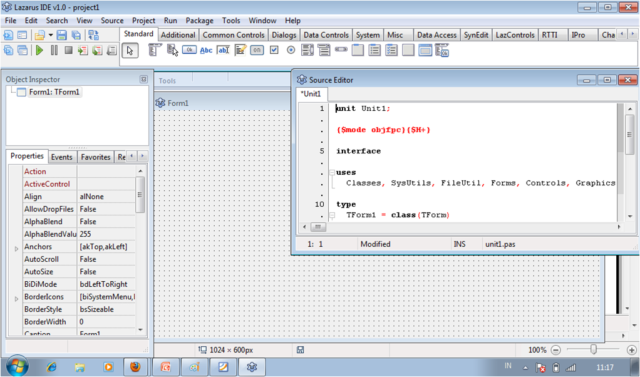Select the TMemo component icon

tap(240, 50)
